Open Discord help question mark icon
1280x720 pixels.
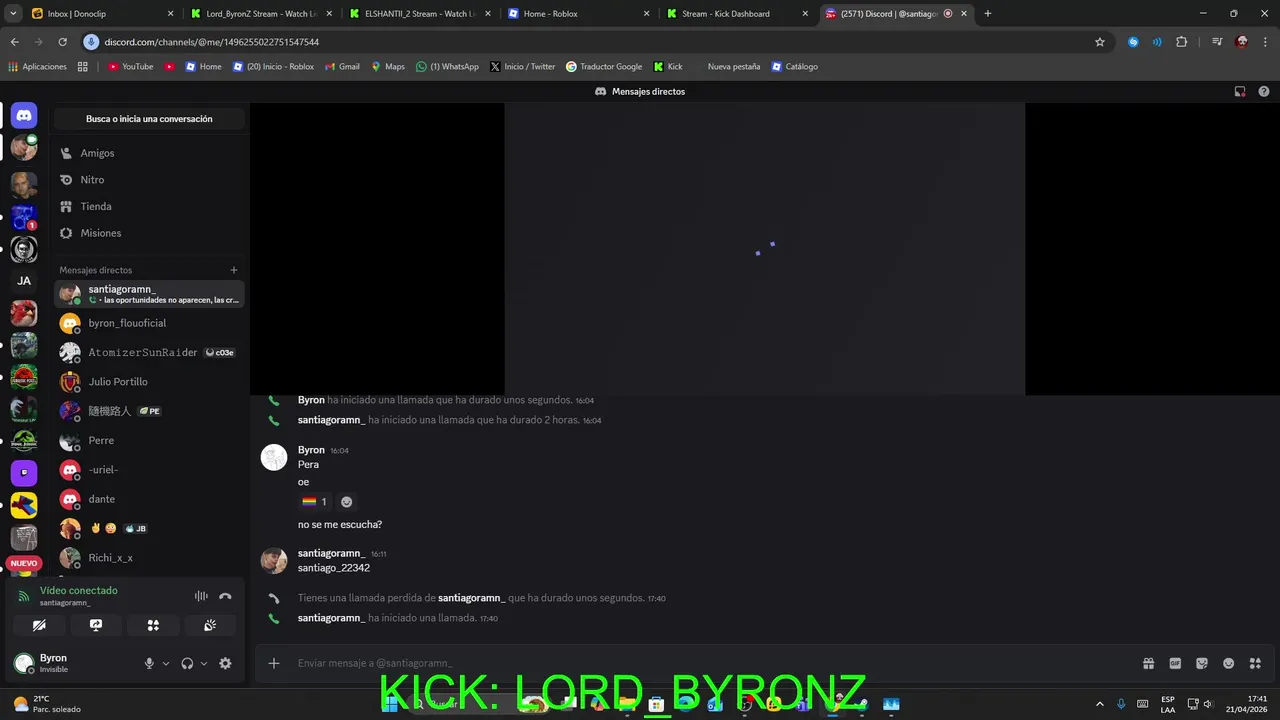click(1264, 91)
